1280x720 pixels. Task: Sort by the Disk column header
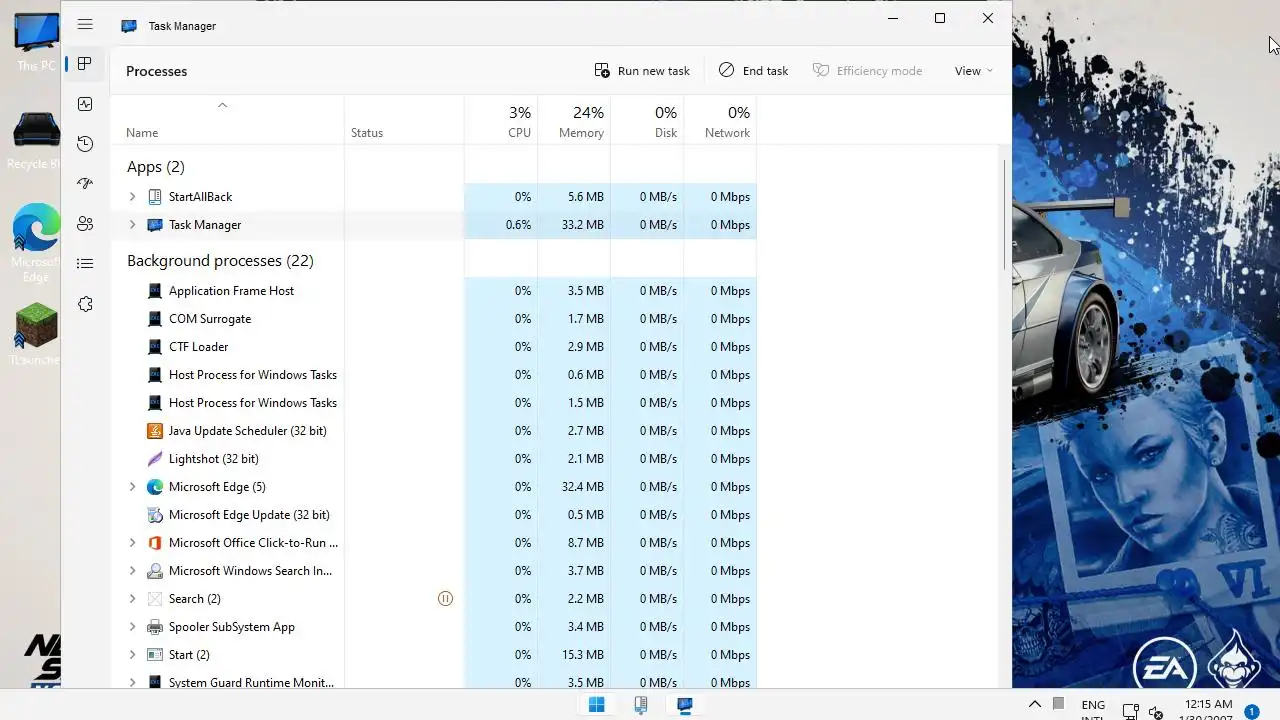point(647,120)
